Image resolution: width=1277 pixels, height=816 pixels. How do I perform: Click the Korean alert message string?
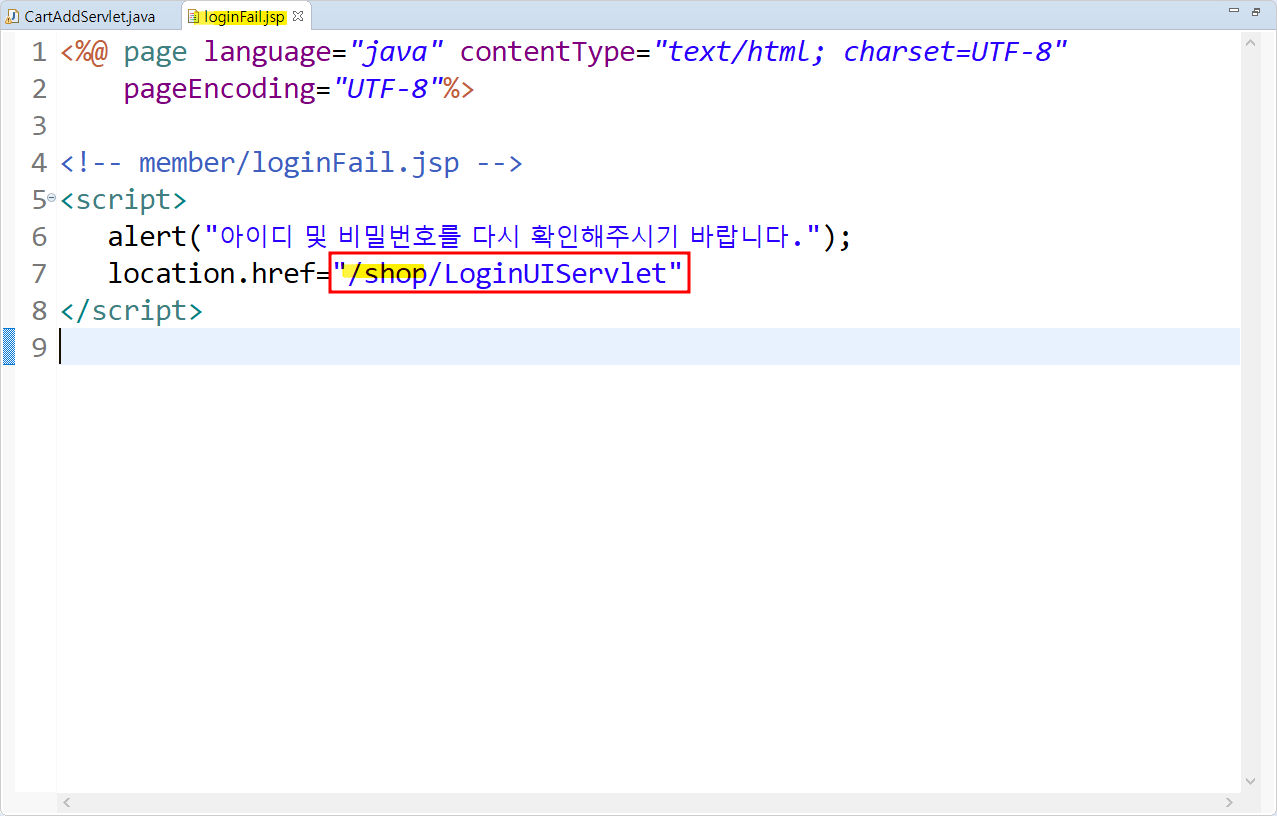[513, 237]
